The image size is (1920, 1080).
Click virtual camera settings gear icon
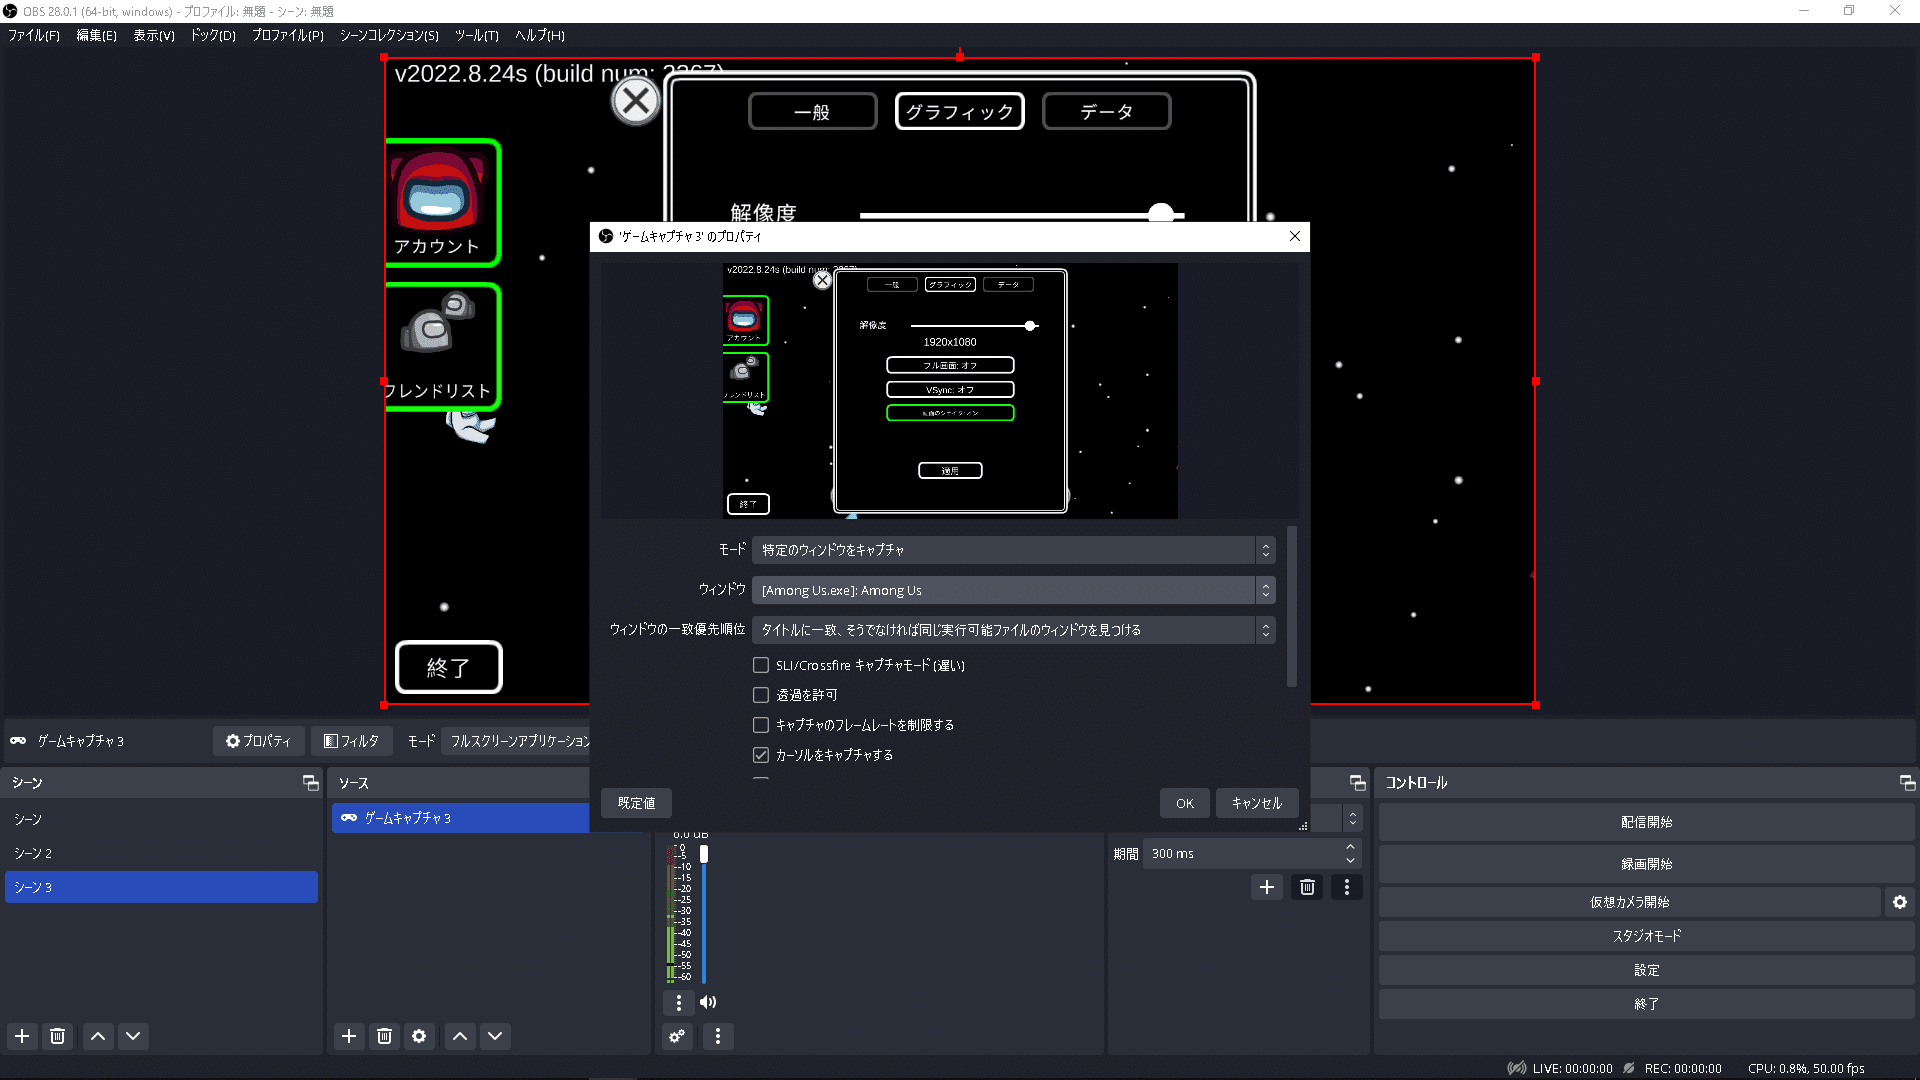point(1899,902)
